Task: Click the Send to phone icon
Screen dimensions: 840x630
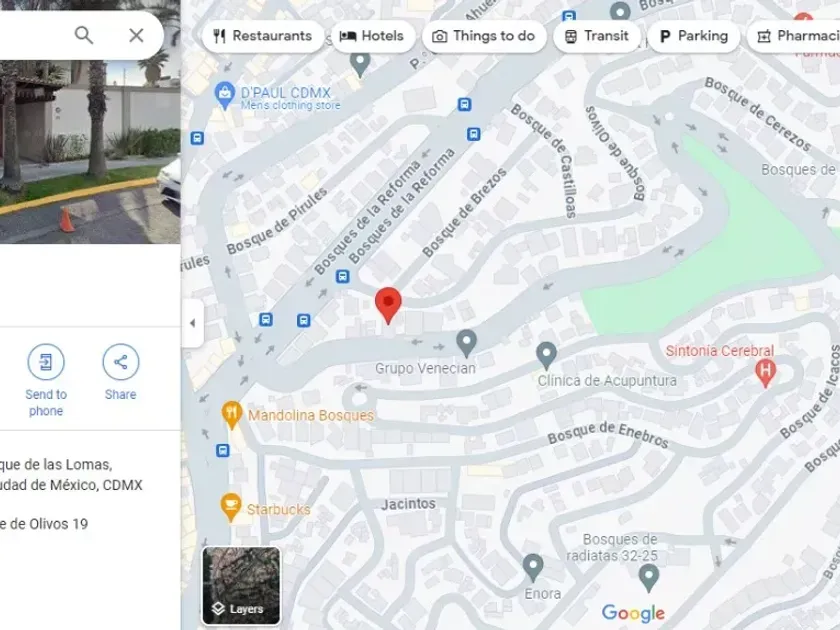Action: (46, 362)
